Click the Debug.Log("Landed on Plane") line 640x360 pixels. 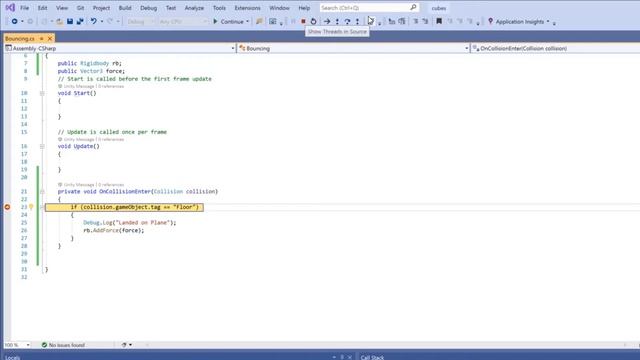point(130,222)
